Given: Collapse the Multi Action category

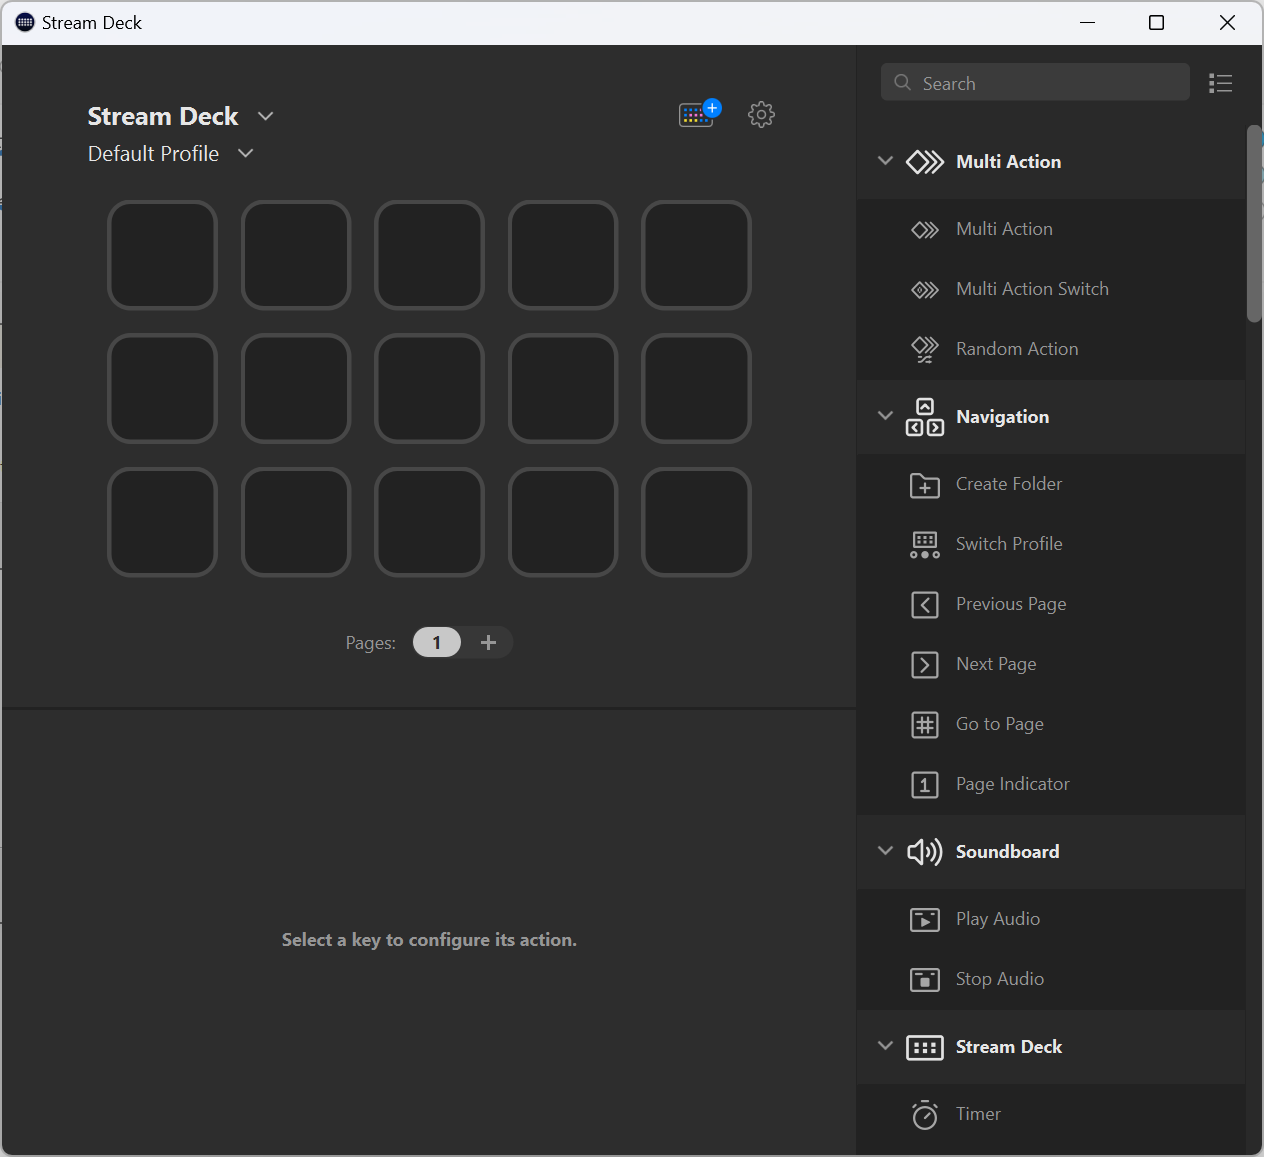Looking at the screenshot, I should 885,161.
